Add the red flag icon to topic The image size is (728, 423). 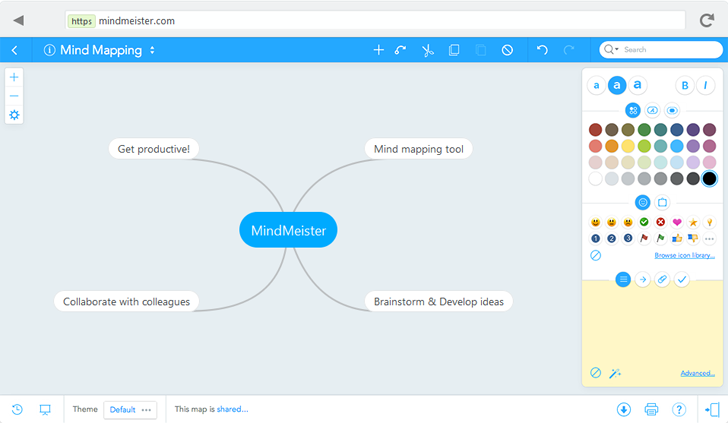pos(644,238)
